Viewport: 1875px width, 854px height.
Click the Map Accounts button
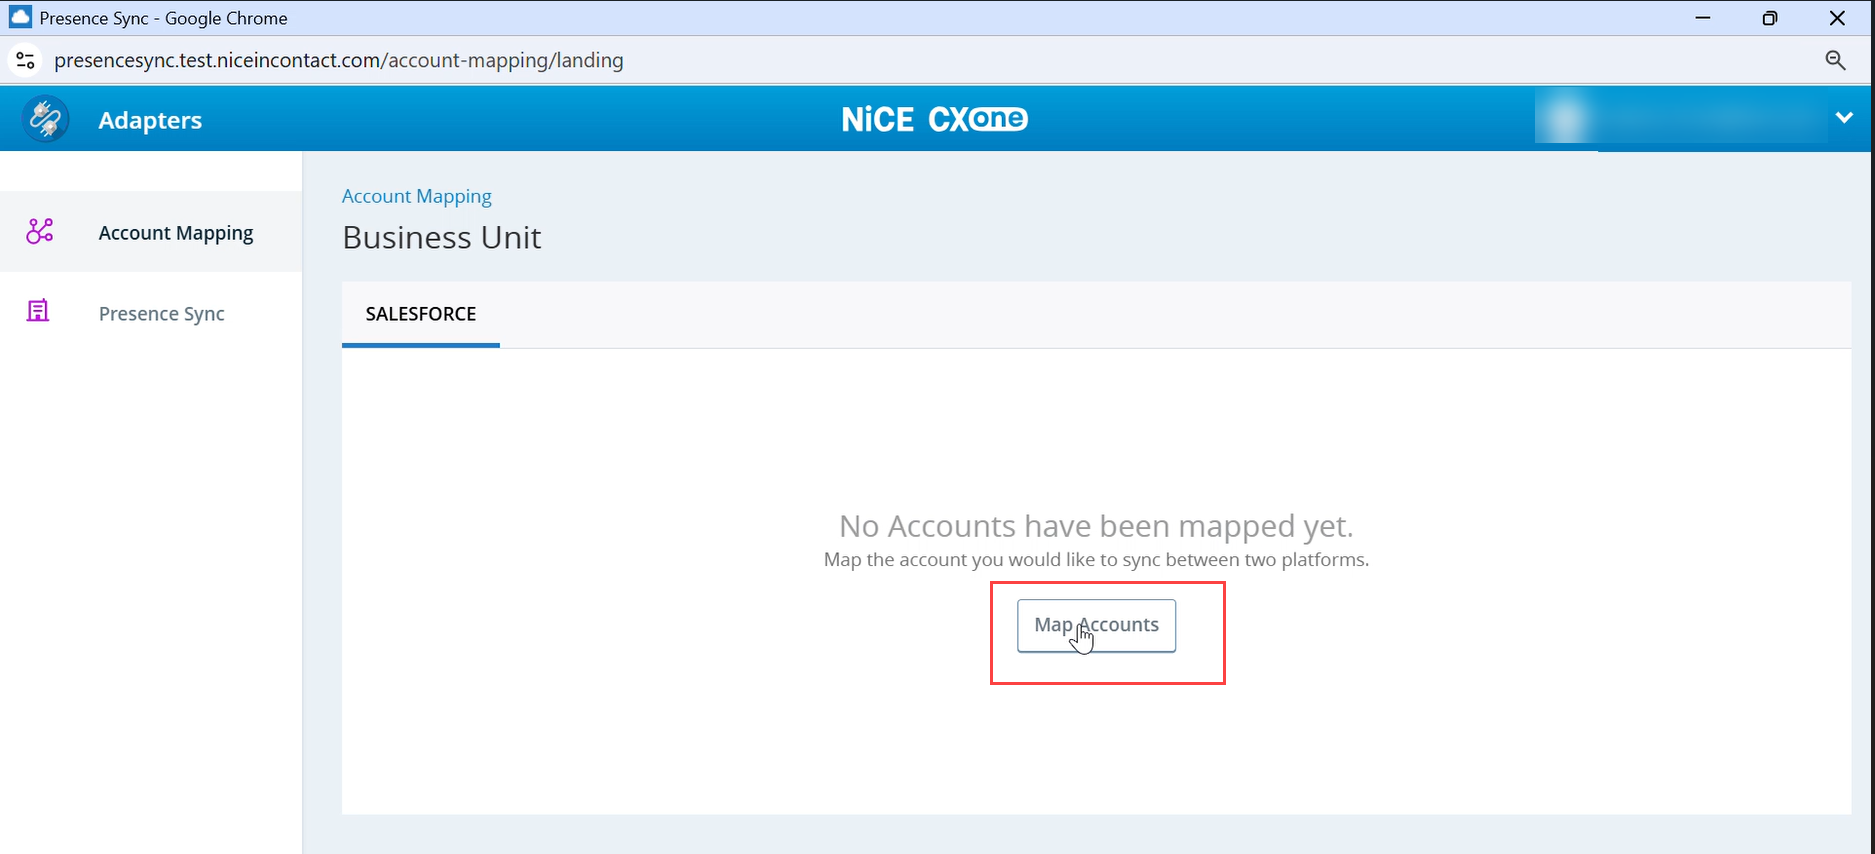(1096, 625)
